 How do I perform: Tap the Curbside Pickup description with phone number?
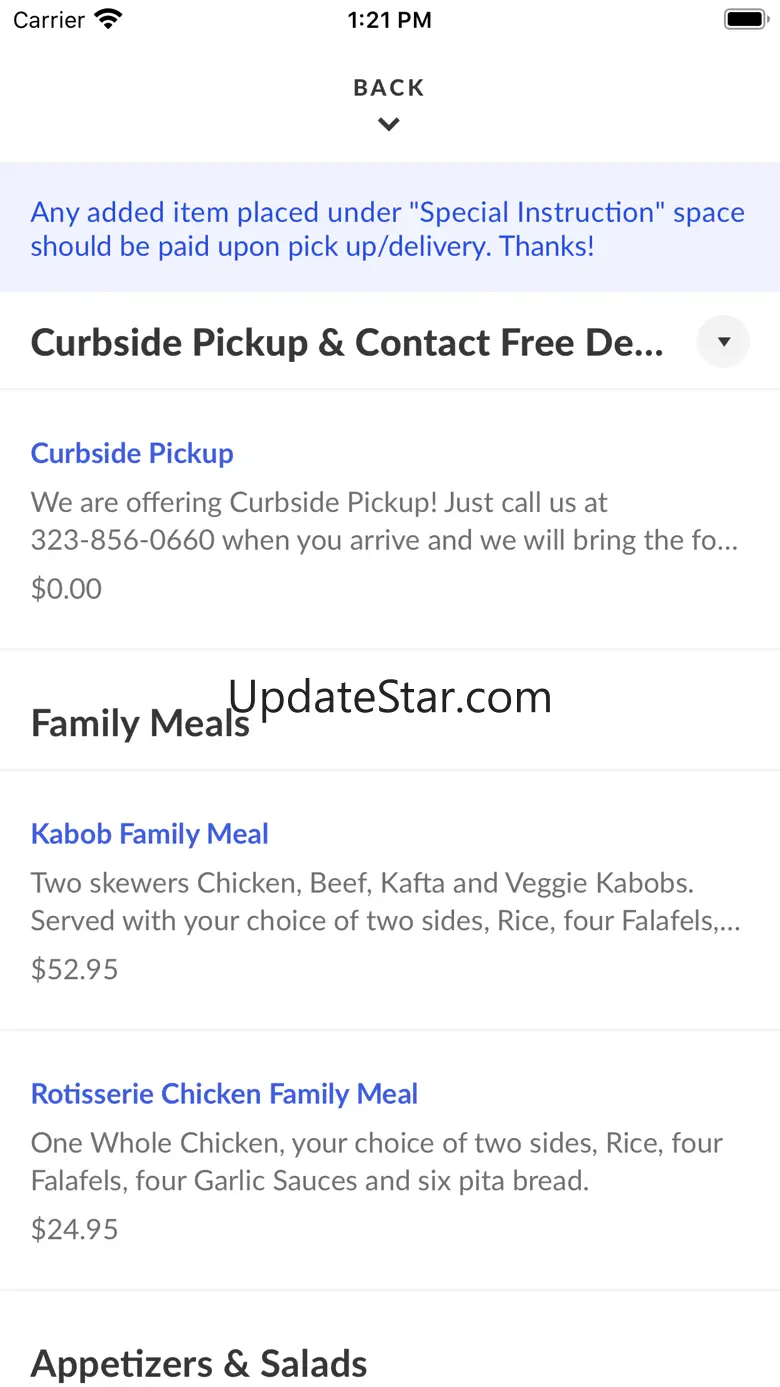385,521
